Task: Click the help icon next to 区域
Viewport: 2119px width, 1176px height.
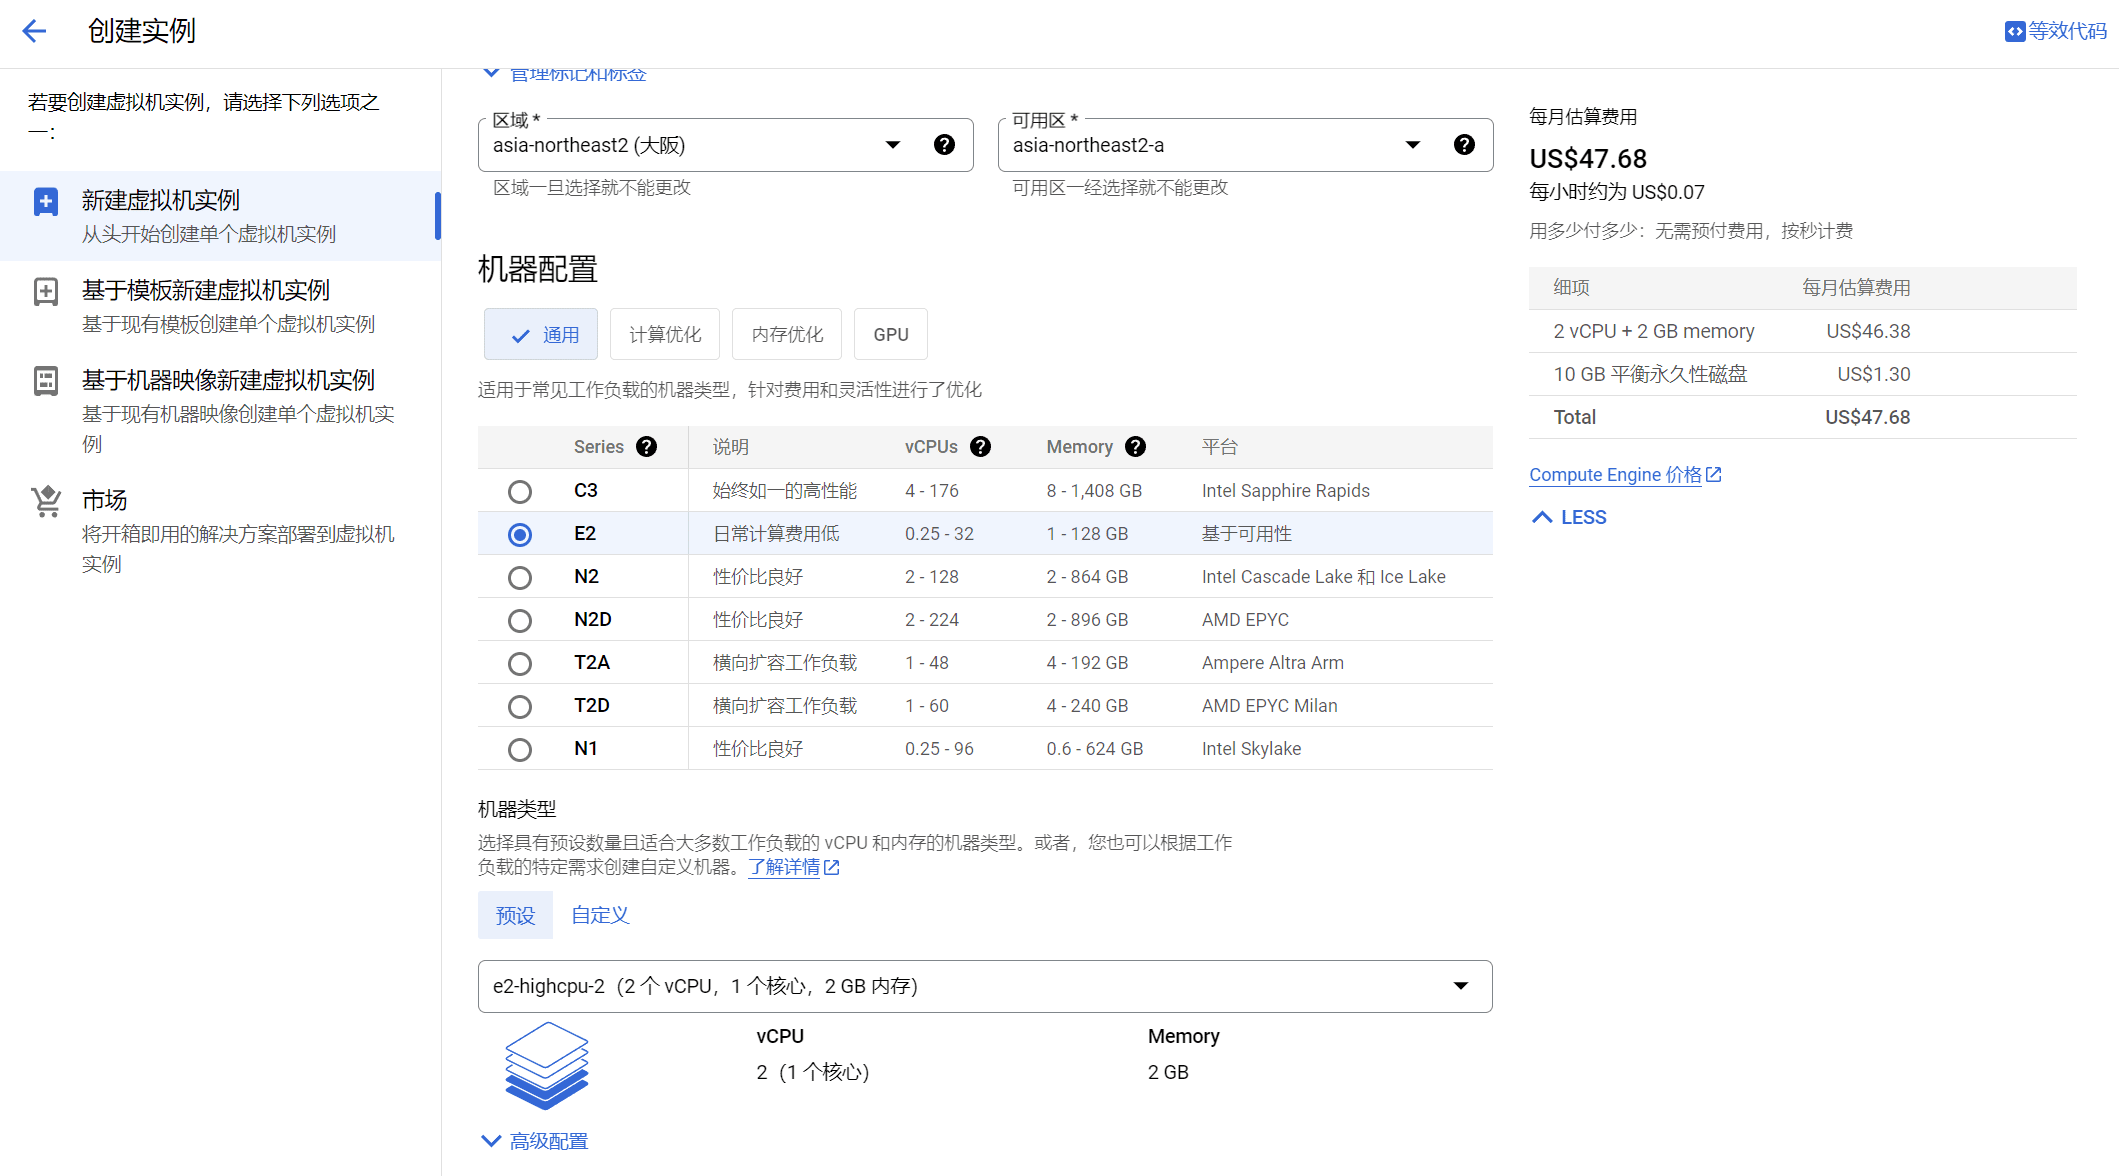Action: [x=944, y=144]
